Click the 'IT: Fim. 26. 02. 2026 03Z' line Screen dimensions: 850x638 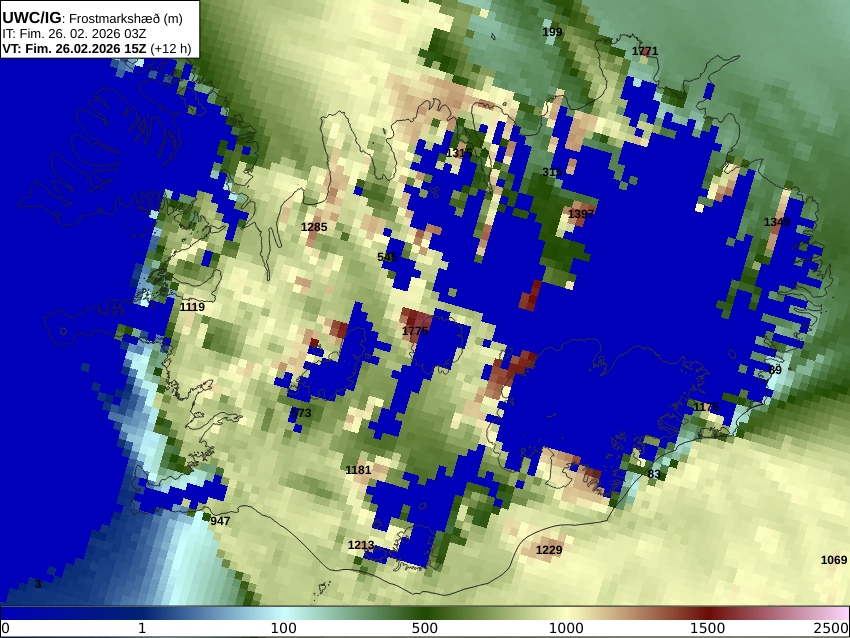74,34
